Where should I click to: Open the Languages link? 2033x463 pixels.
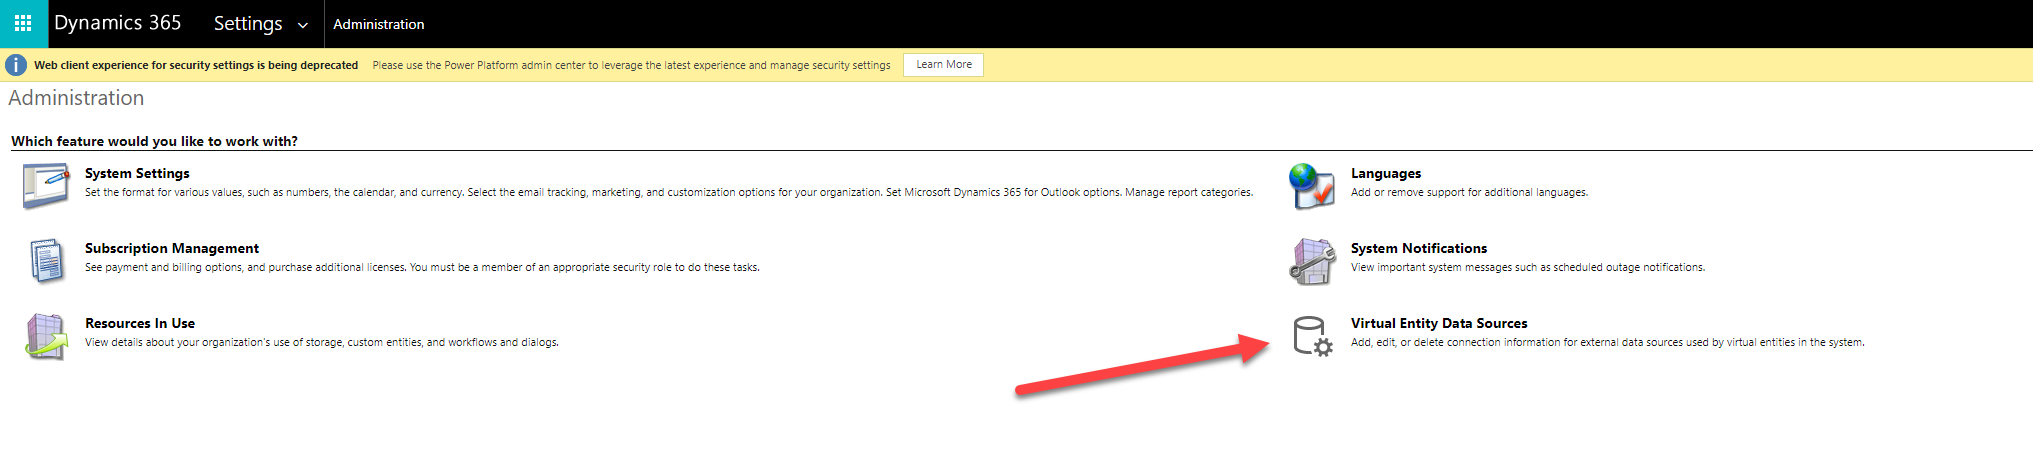[1385, 173]
